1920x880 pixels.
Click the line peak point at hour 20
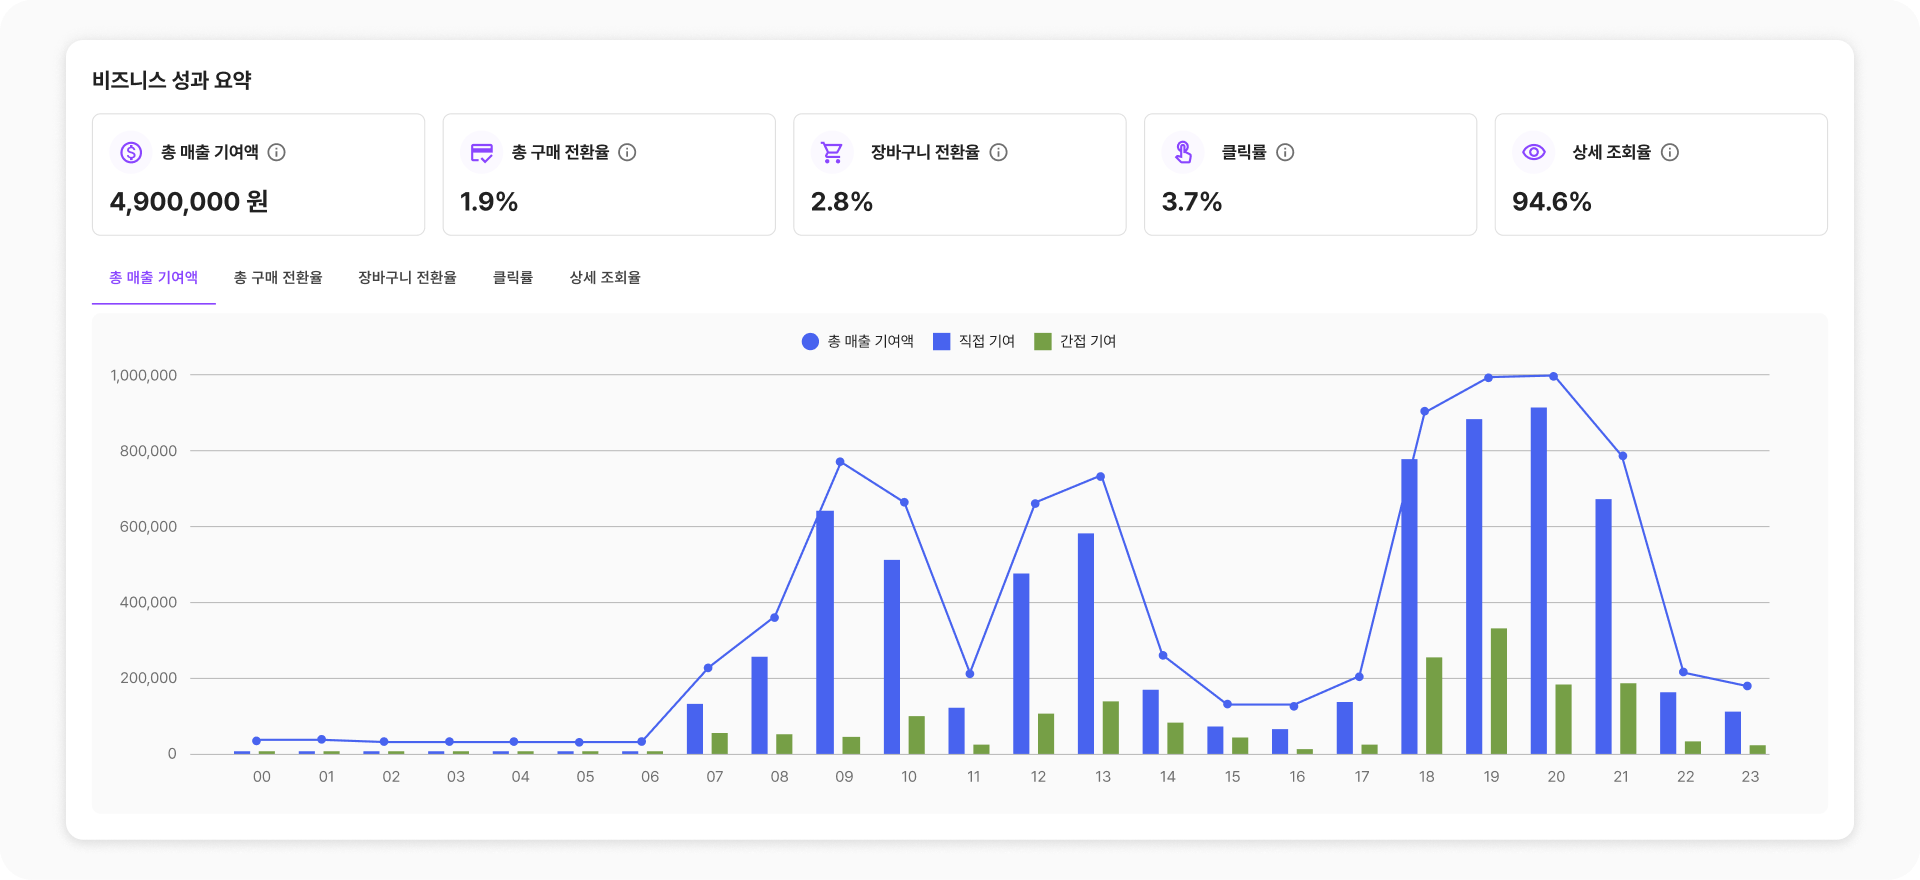tap(1553, 376)
